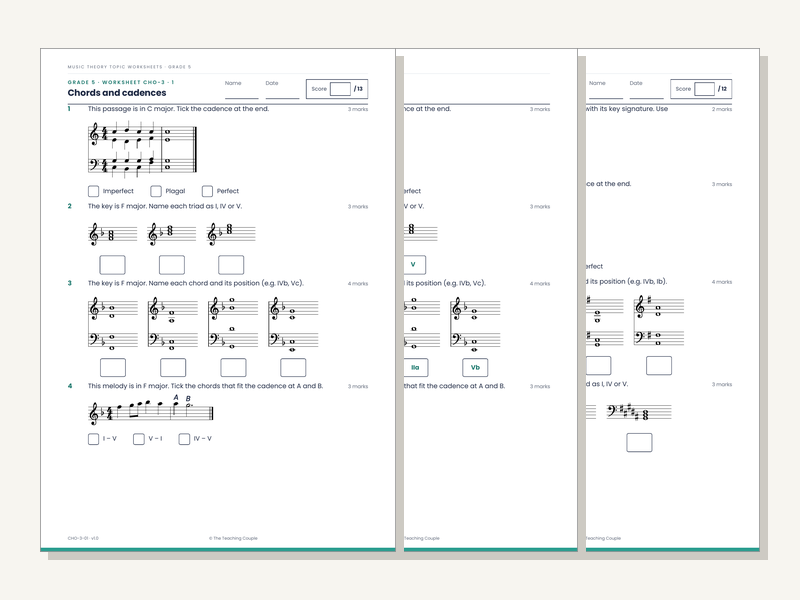The height and width of the screenshot is (600, 800).
Task: Click the answer box filled with V
Action: pos(414,265)
